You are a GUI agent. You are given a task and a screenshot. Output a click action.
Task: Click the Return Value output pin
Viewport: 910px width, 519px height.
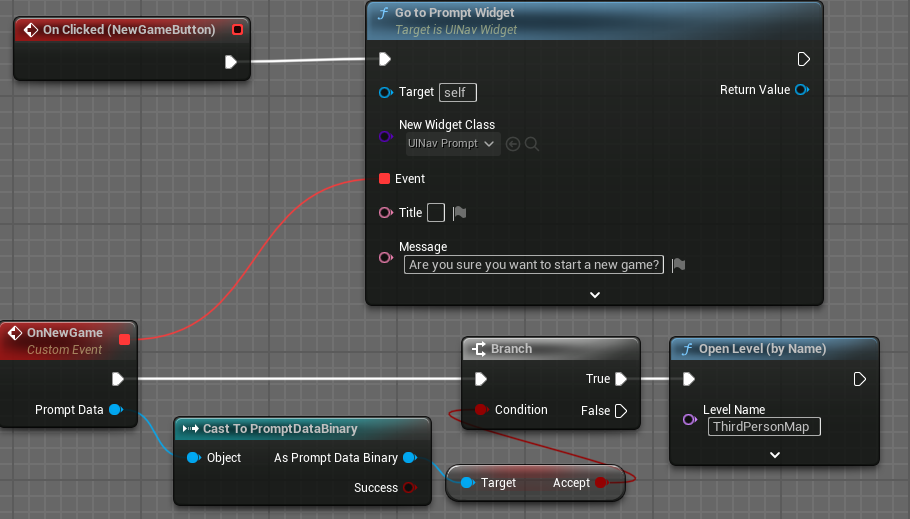pos(802,89)
